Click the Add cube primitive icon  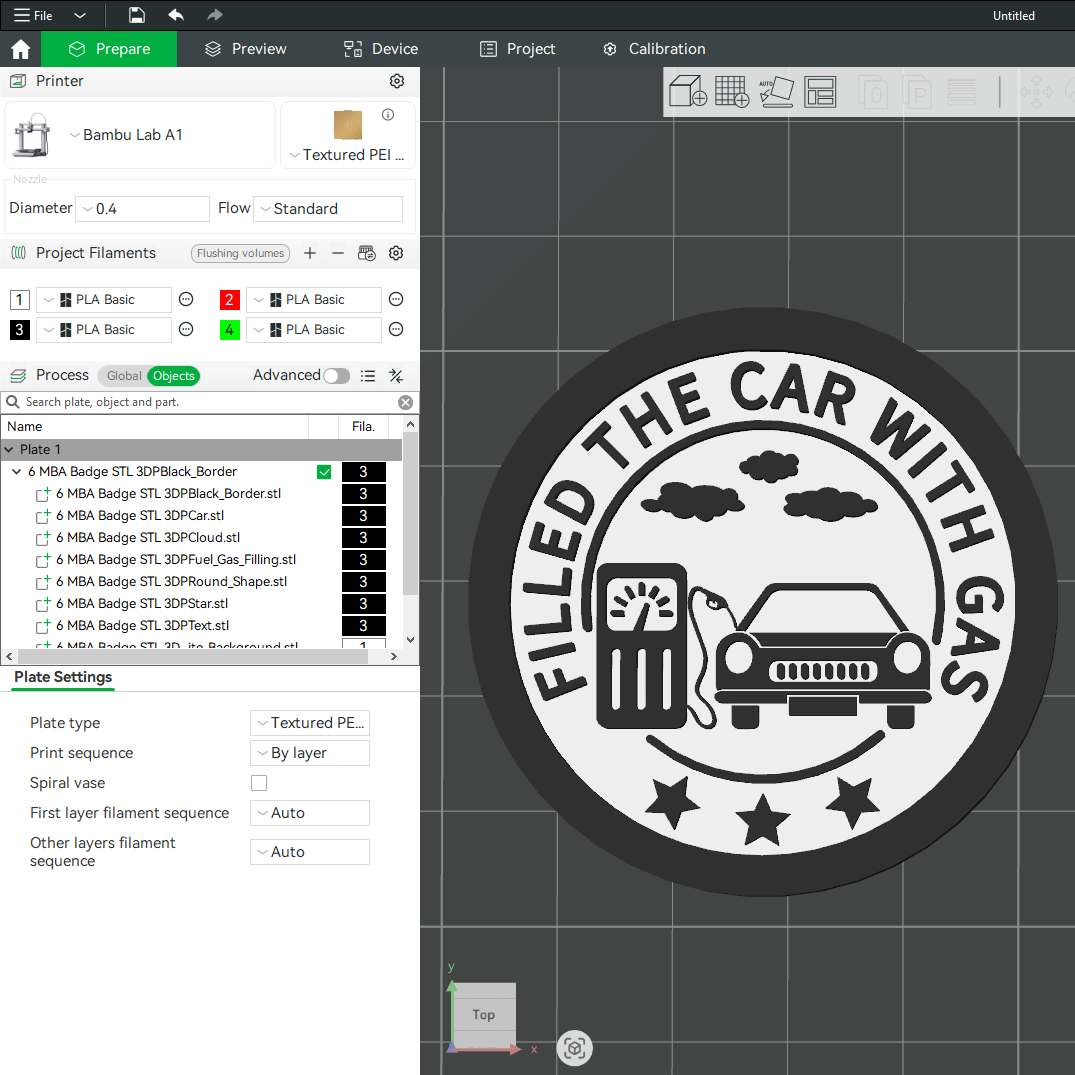687,92
